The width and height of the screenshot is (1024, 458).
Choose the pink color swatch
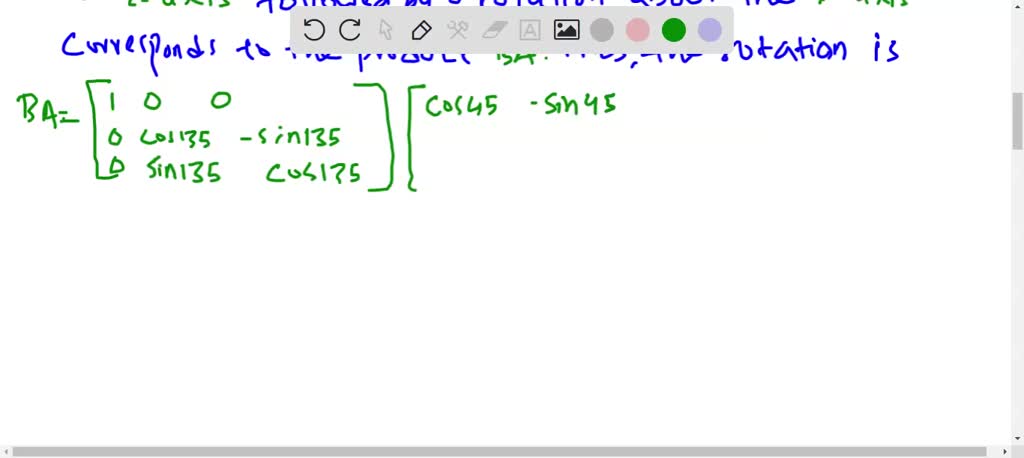point(637,30)
